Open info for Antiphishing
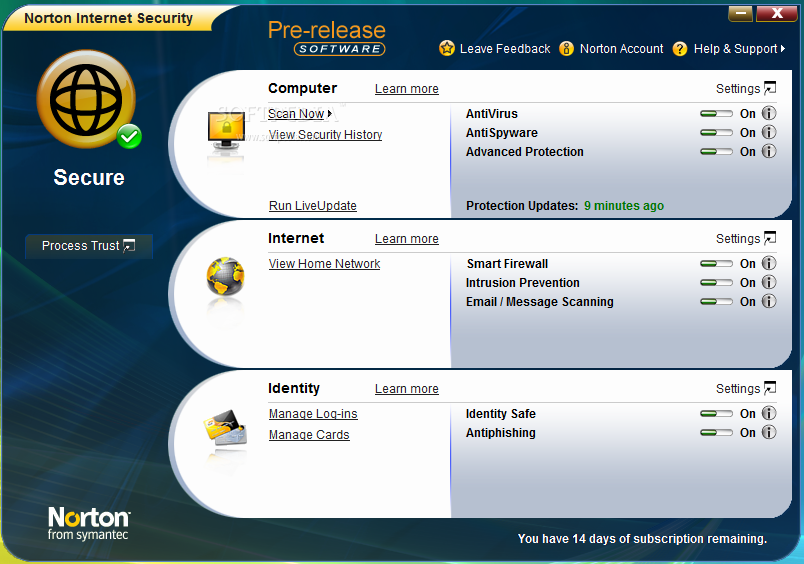Screen dimensions: 804x564 (769, 432)
